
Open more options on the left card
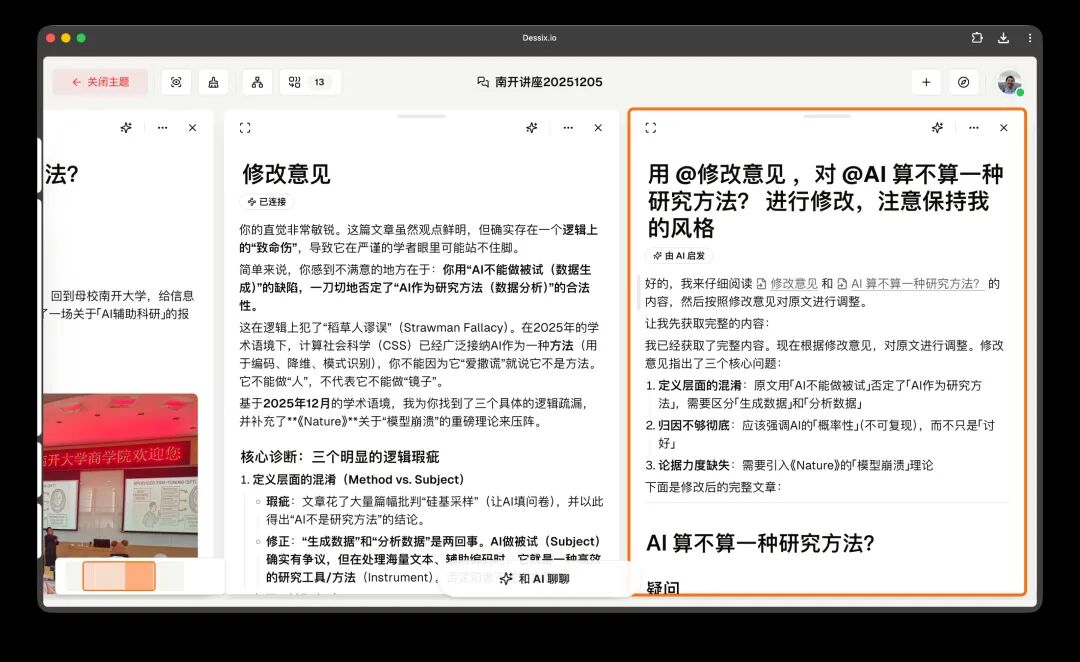[x=163, y=127]
